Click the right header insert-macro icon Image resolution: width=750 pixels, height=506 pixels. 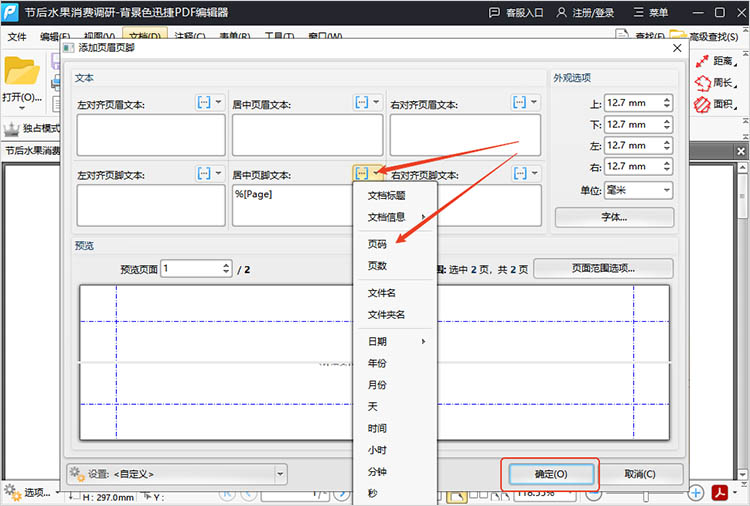coord(519,103)
